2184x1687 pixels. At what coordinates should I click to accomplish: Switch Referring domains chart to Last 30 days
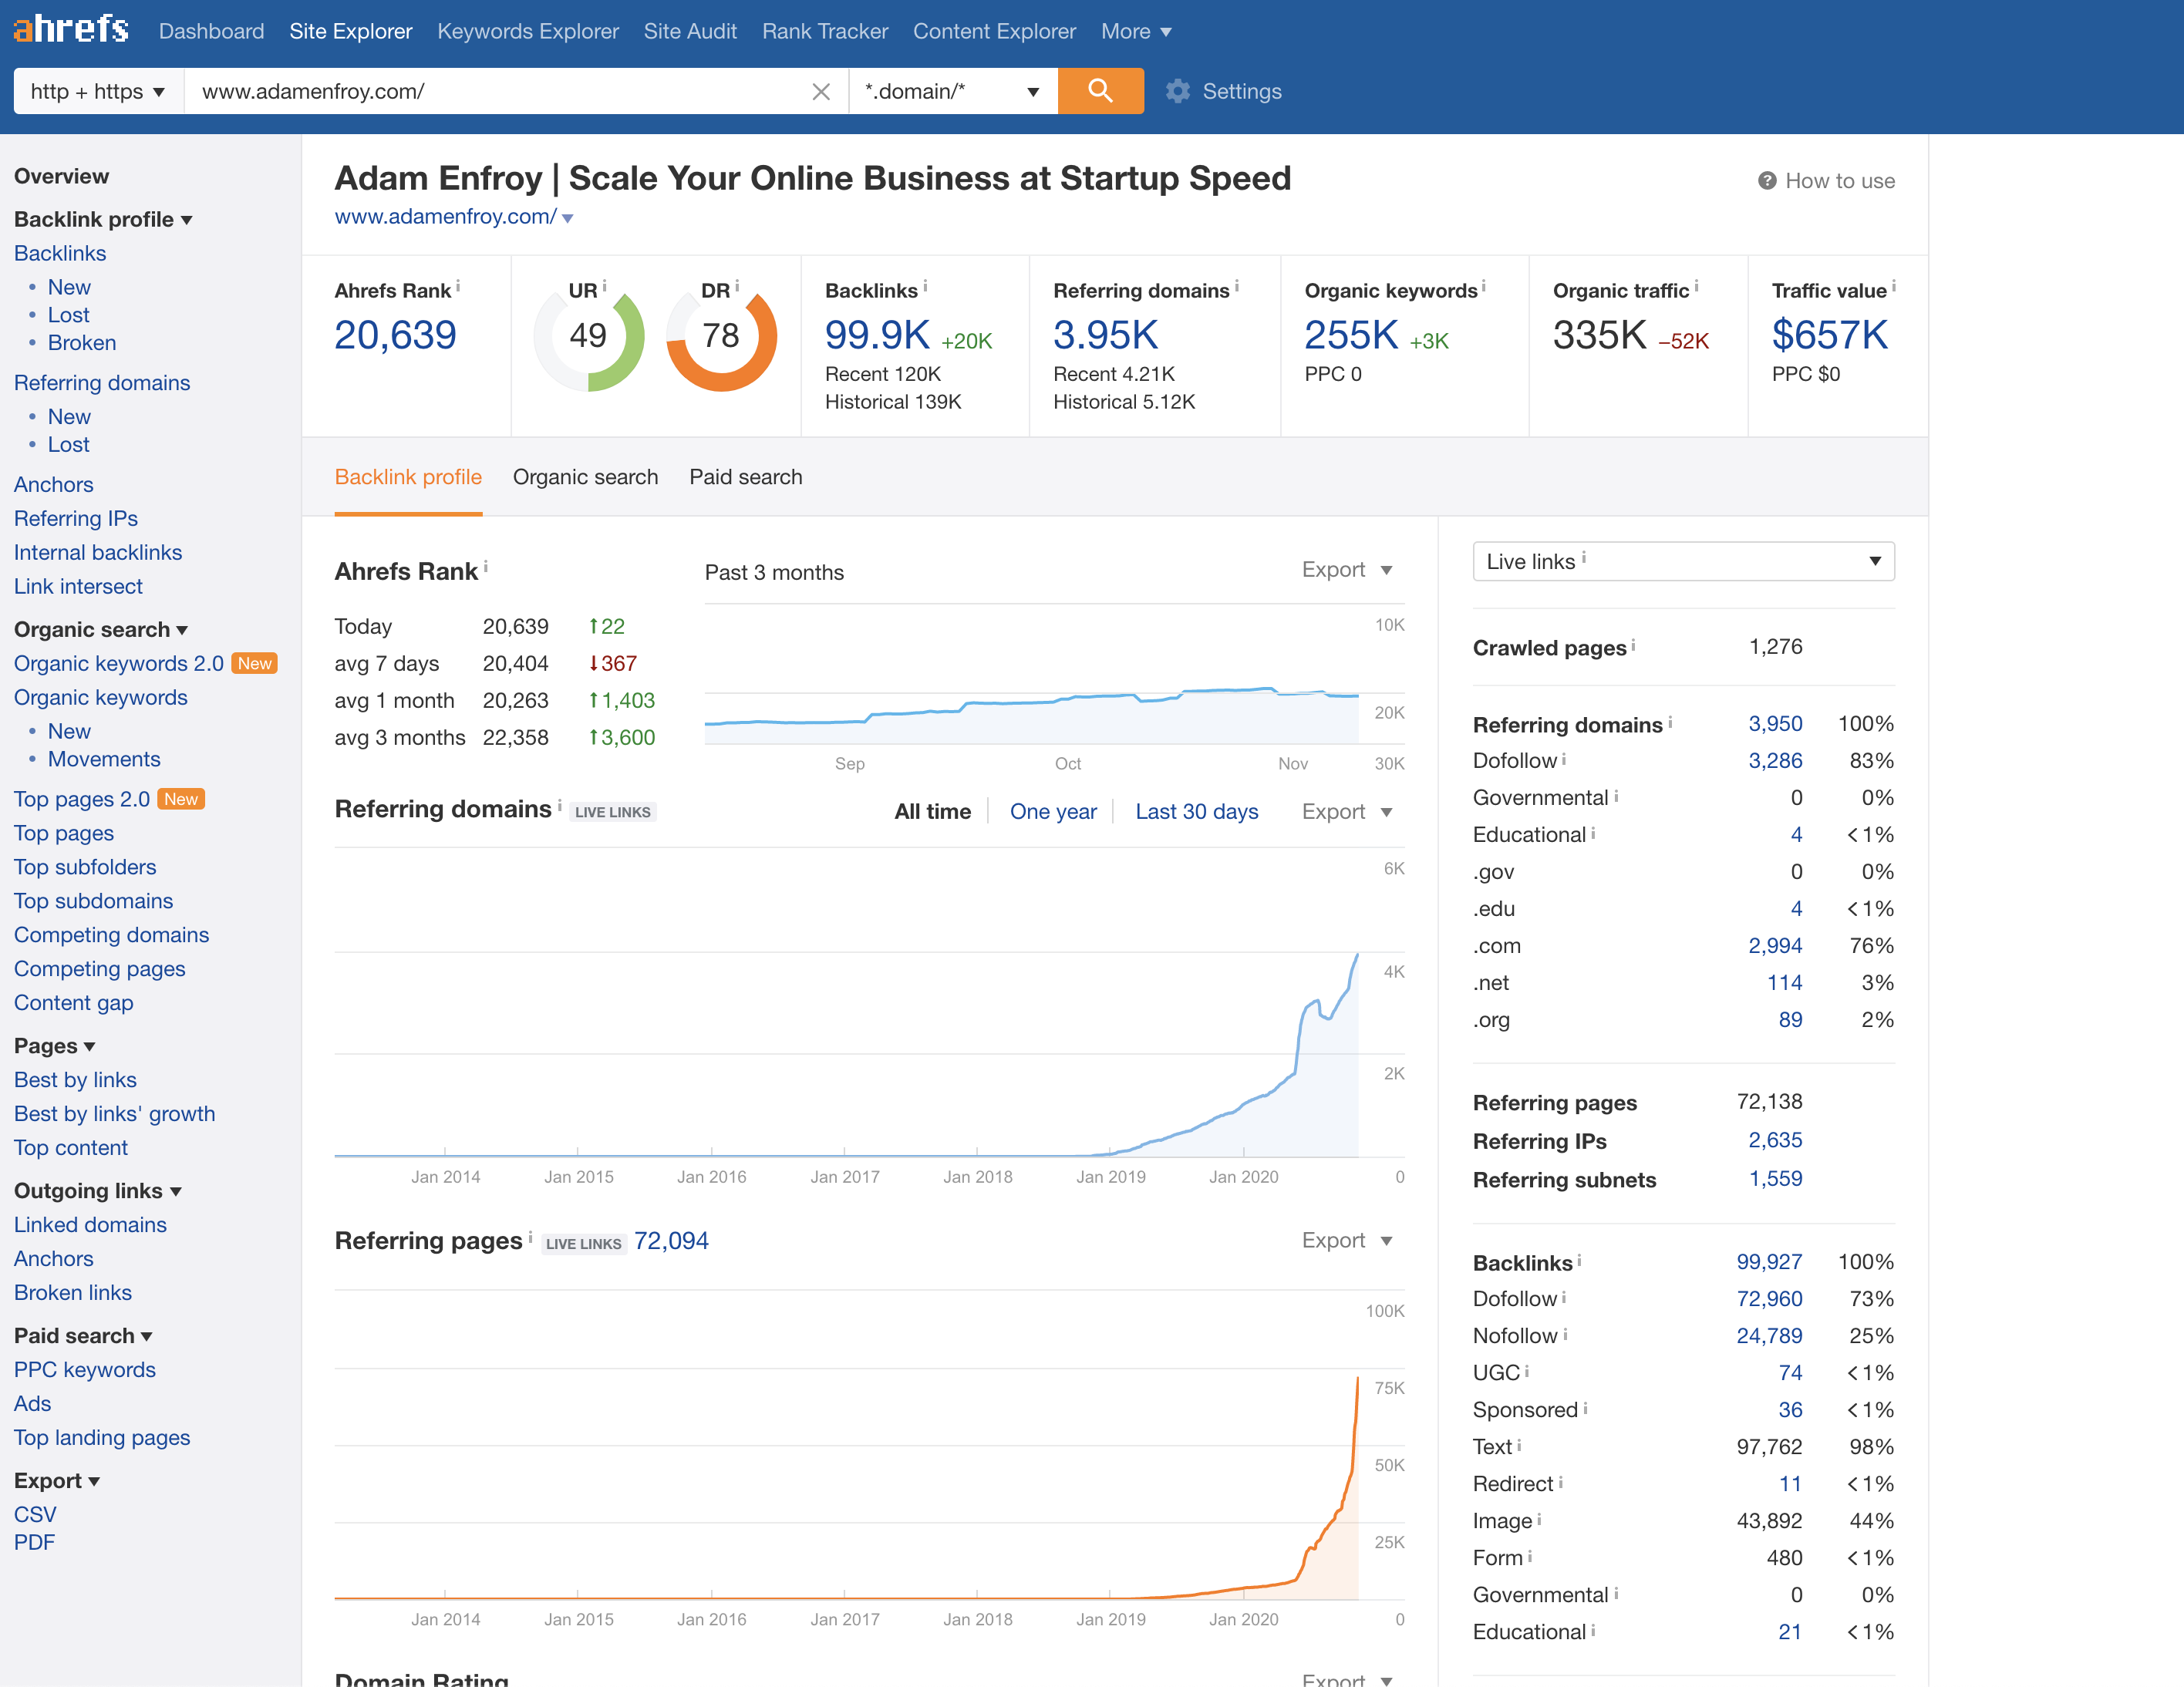[1196, 811]
